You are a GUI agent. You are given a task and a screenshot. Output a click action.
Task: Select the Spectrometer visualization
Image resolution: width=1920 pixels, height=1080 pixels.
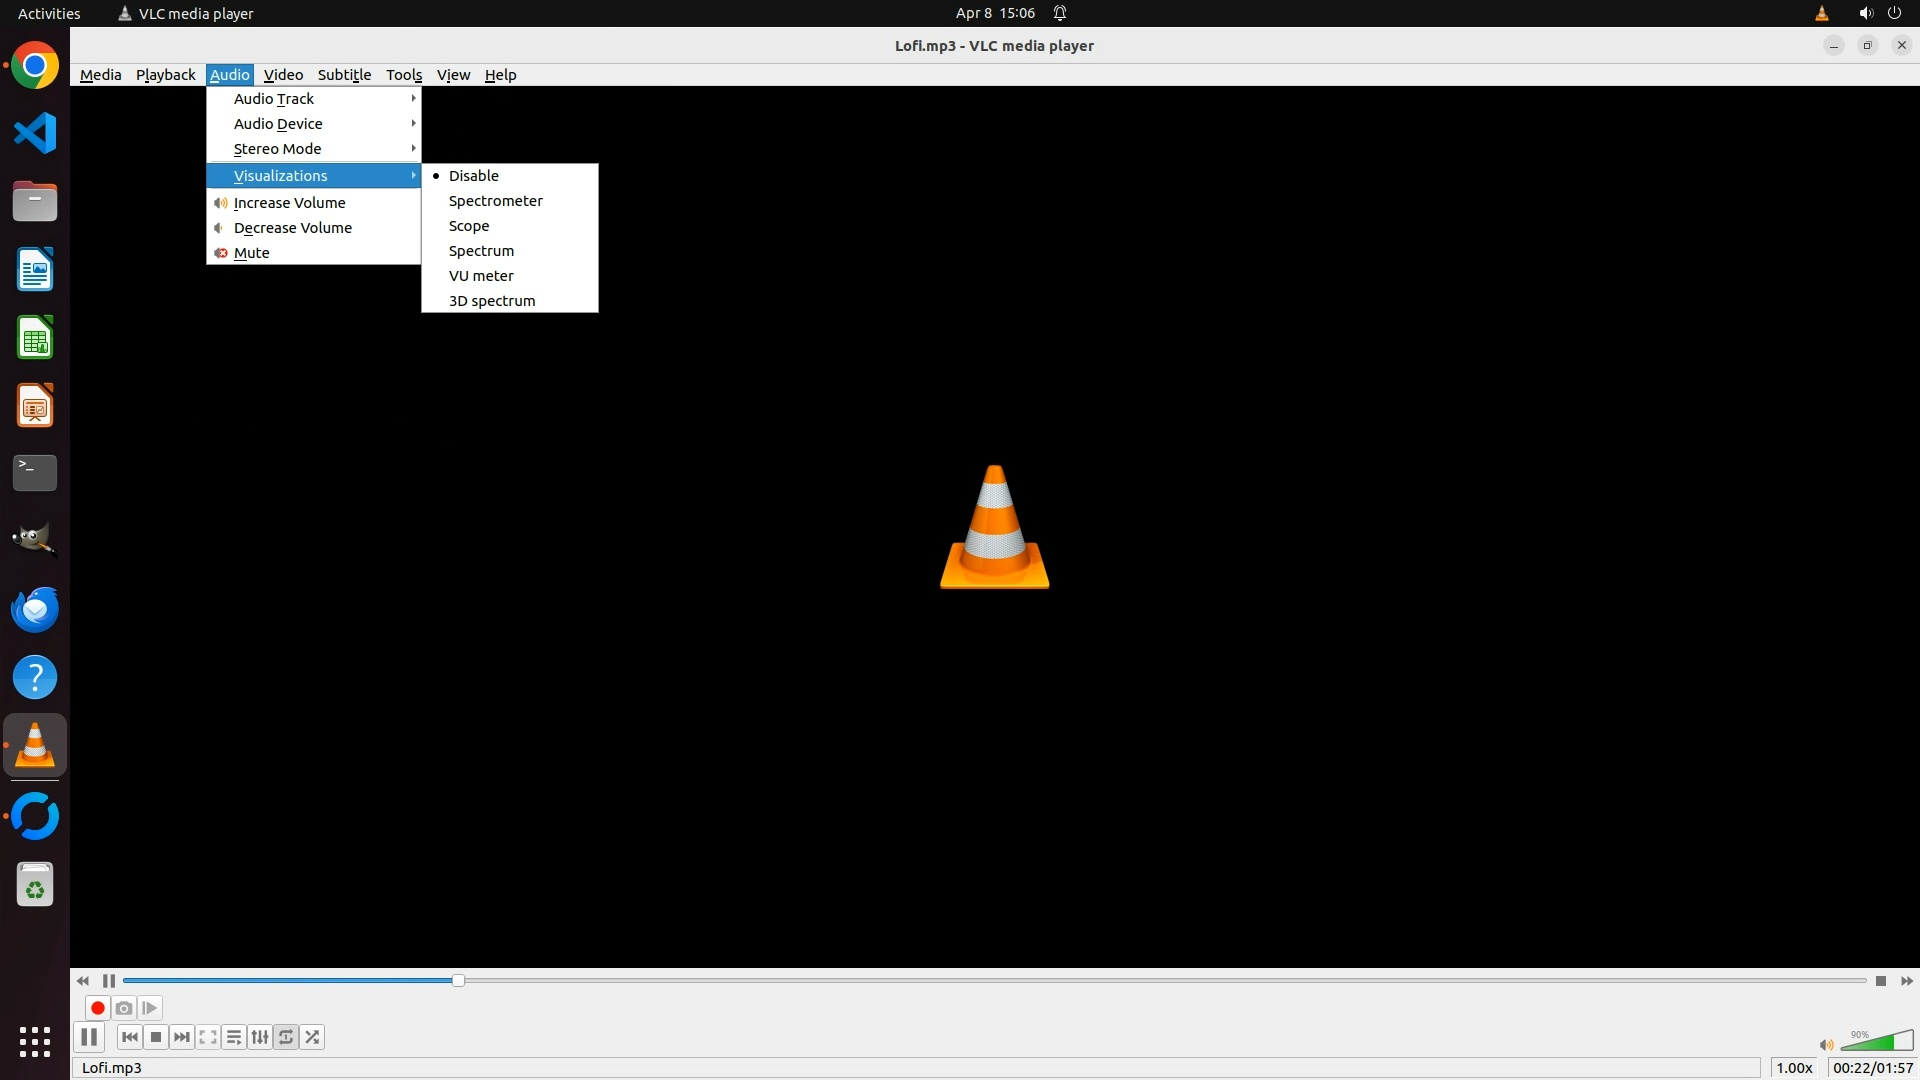495,201
